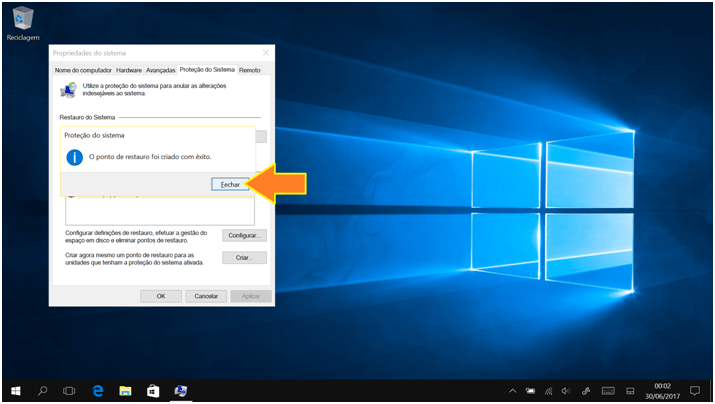Click the taskbar search magnifier icon
The width and height of the screenshot is (715, 404).
pyautogui.click(x=43, y=391)
